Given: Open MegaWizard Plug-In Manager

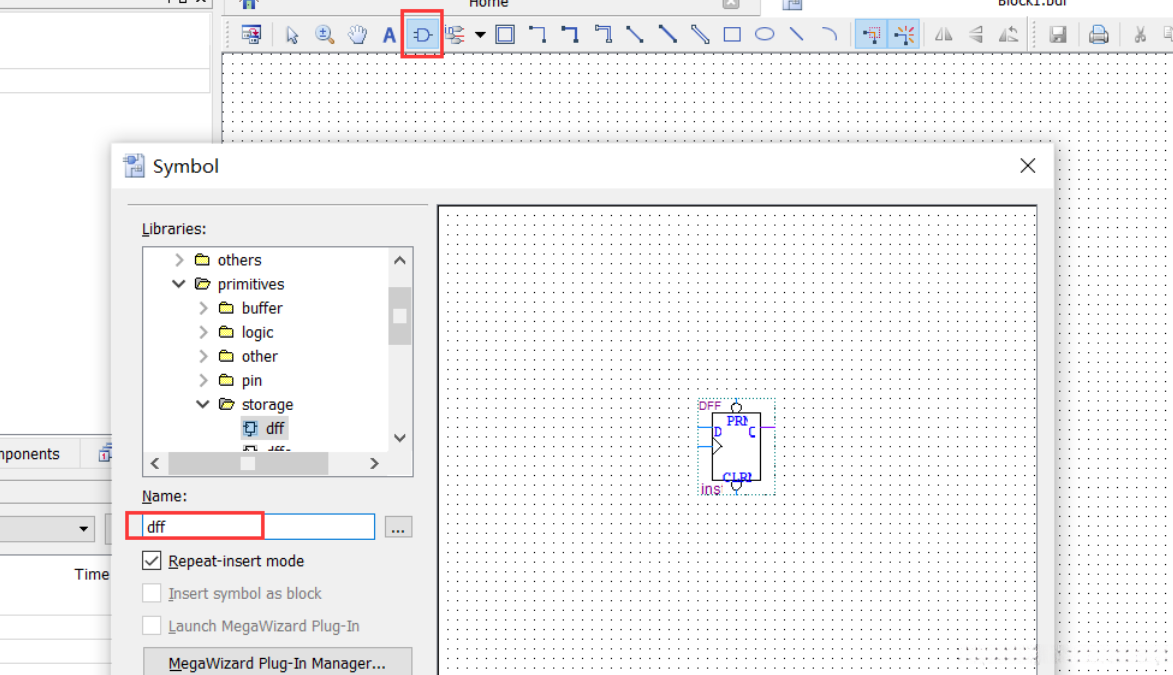Looking at the screenshot, I should click(277, 662).
